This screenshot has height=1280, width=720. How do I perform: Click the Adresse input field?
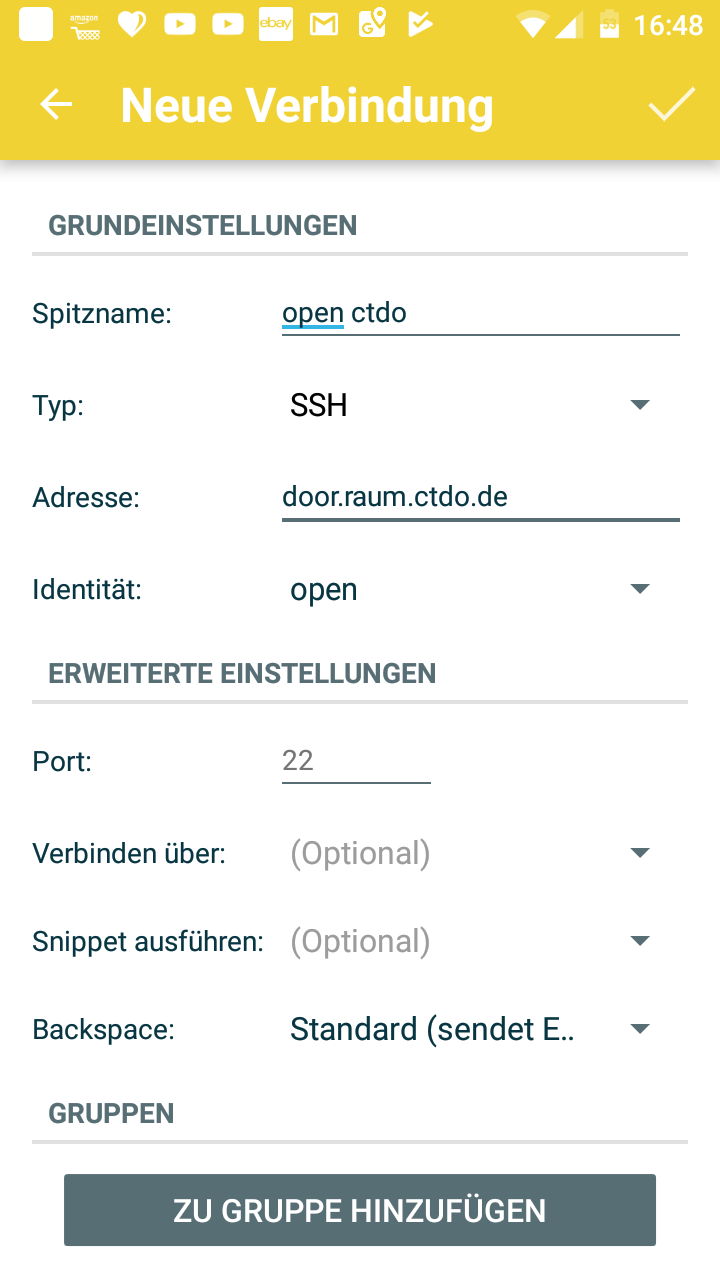pyautogui.click(x=480, y=497)
